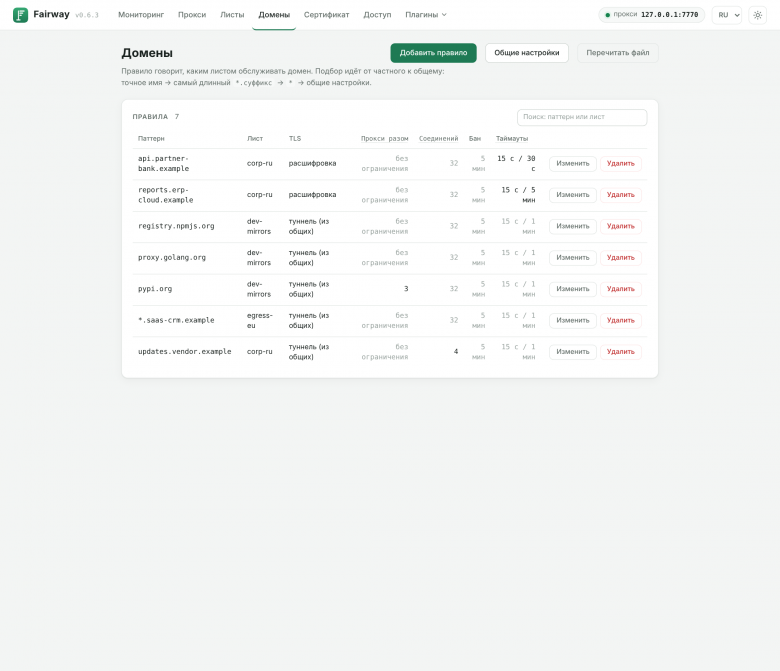Focus the rule search field
Viewport: 780px width, 671px height.
(582, 117)
